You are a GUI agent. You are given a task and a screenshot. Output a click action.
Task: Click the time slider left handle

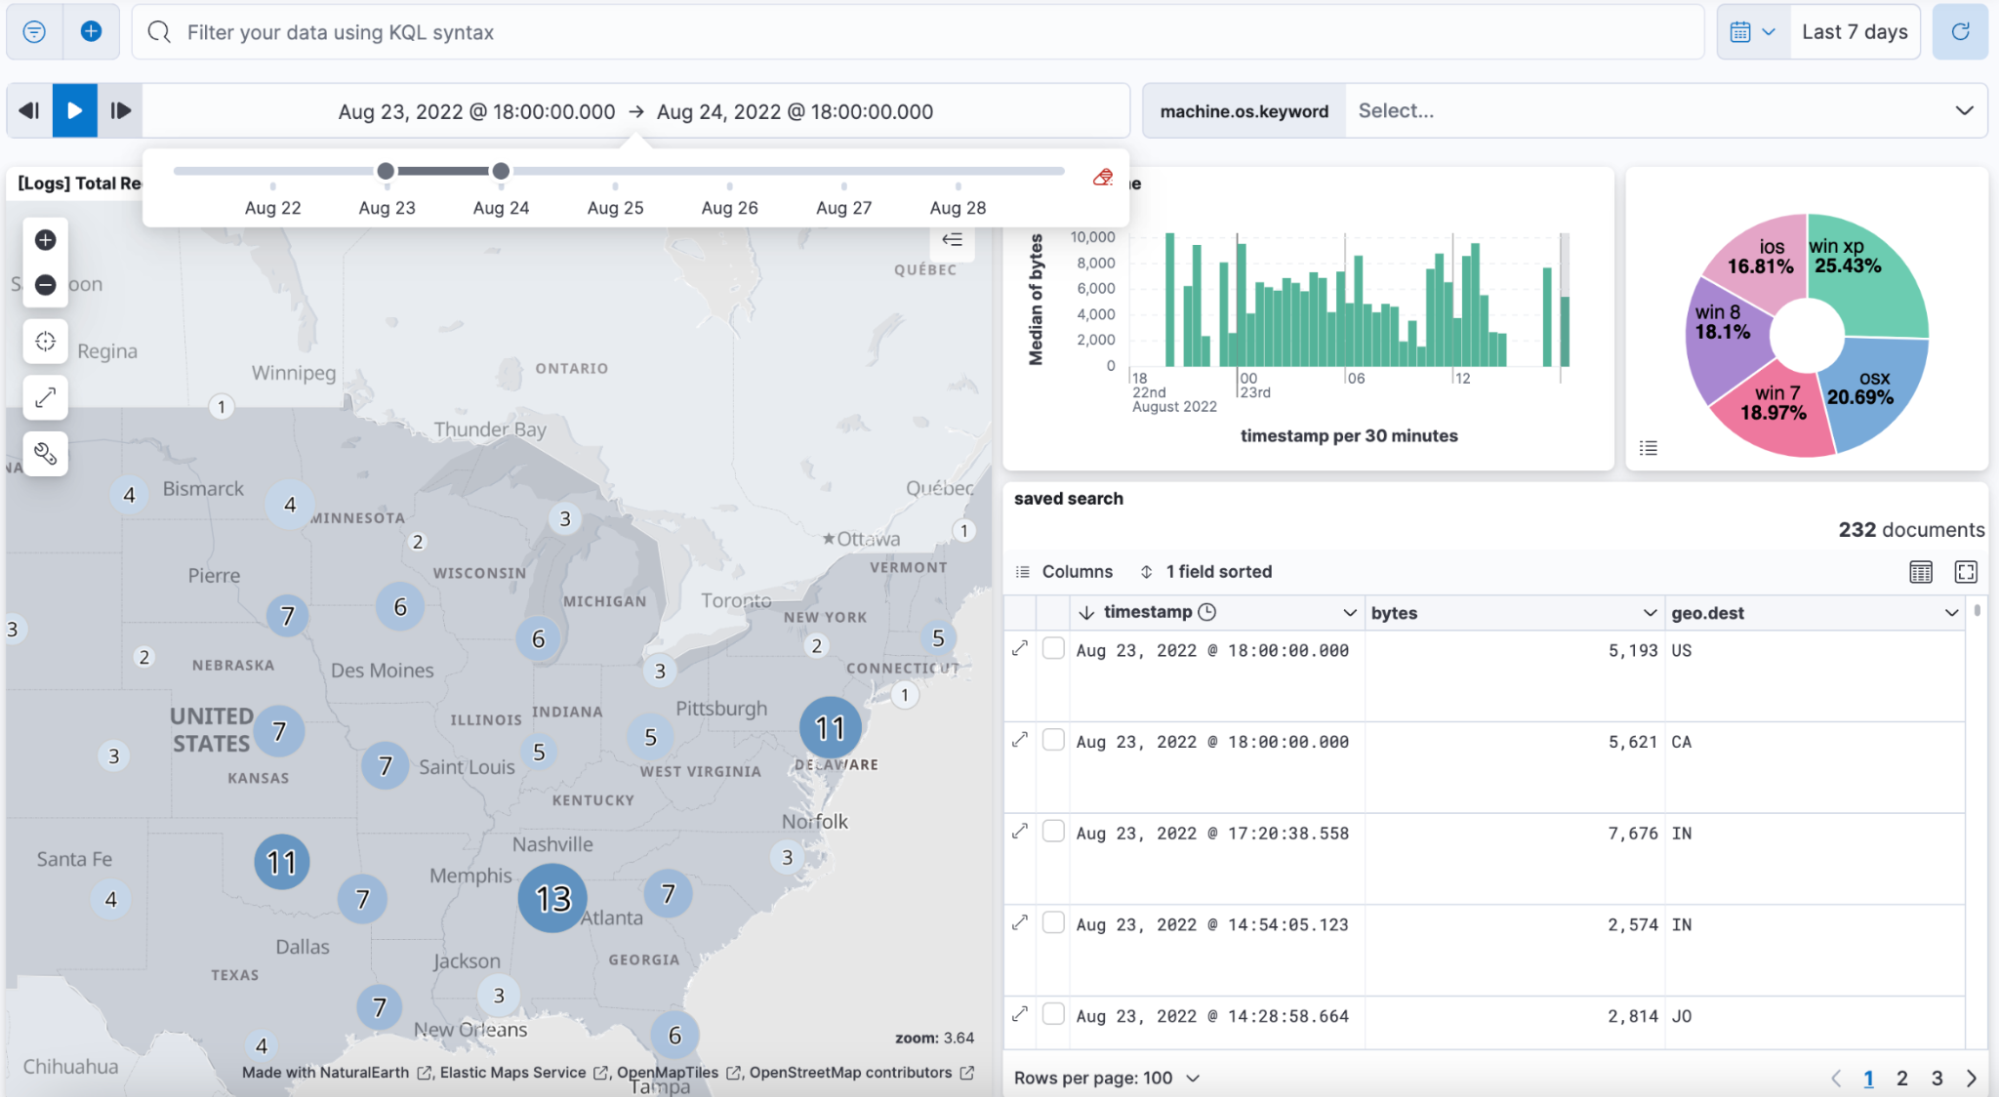pos(386,171)
